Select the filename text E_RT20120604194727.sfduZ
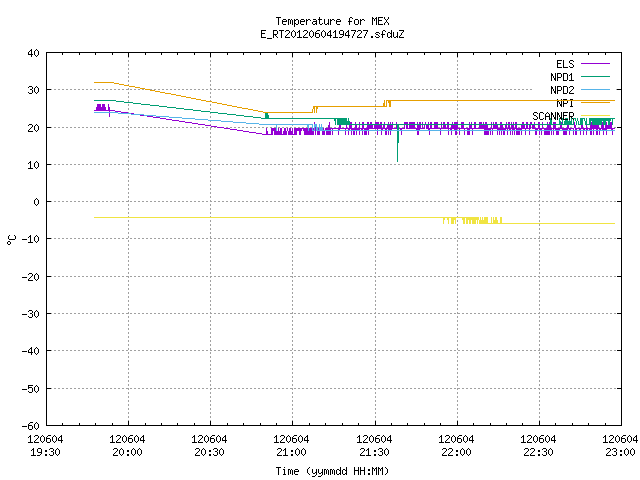The width and height of the screenshot is (640, 480). 332,34
